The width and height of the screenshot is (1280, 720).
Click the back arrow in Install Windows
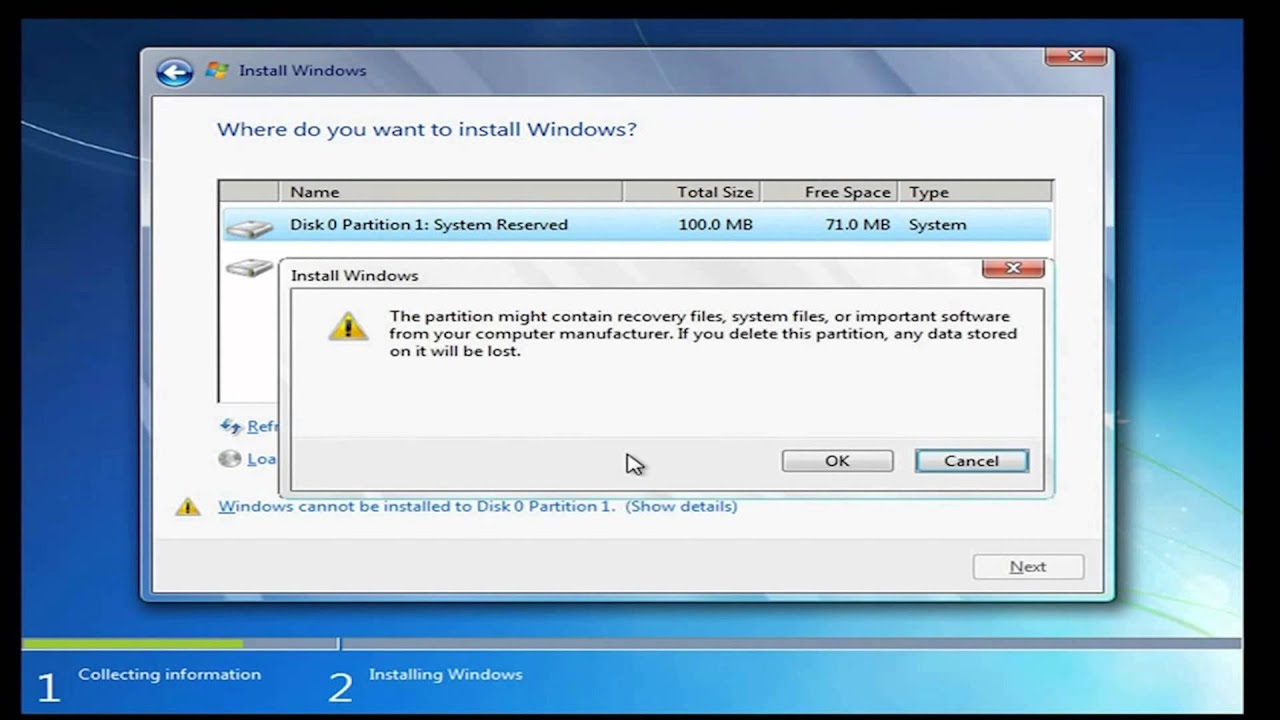coord(174,72)
